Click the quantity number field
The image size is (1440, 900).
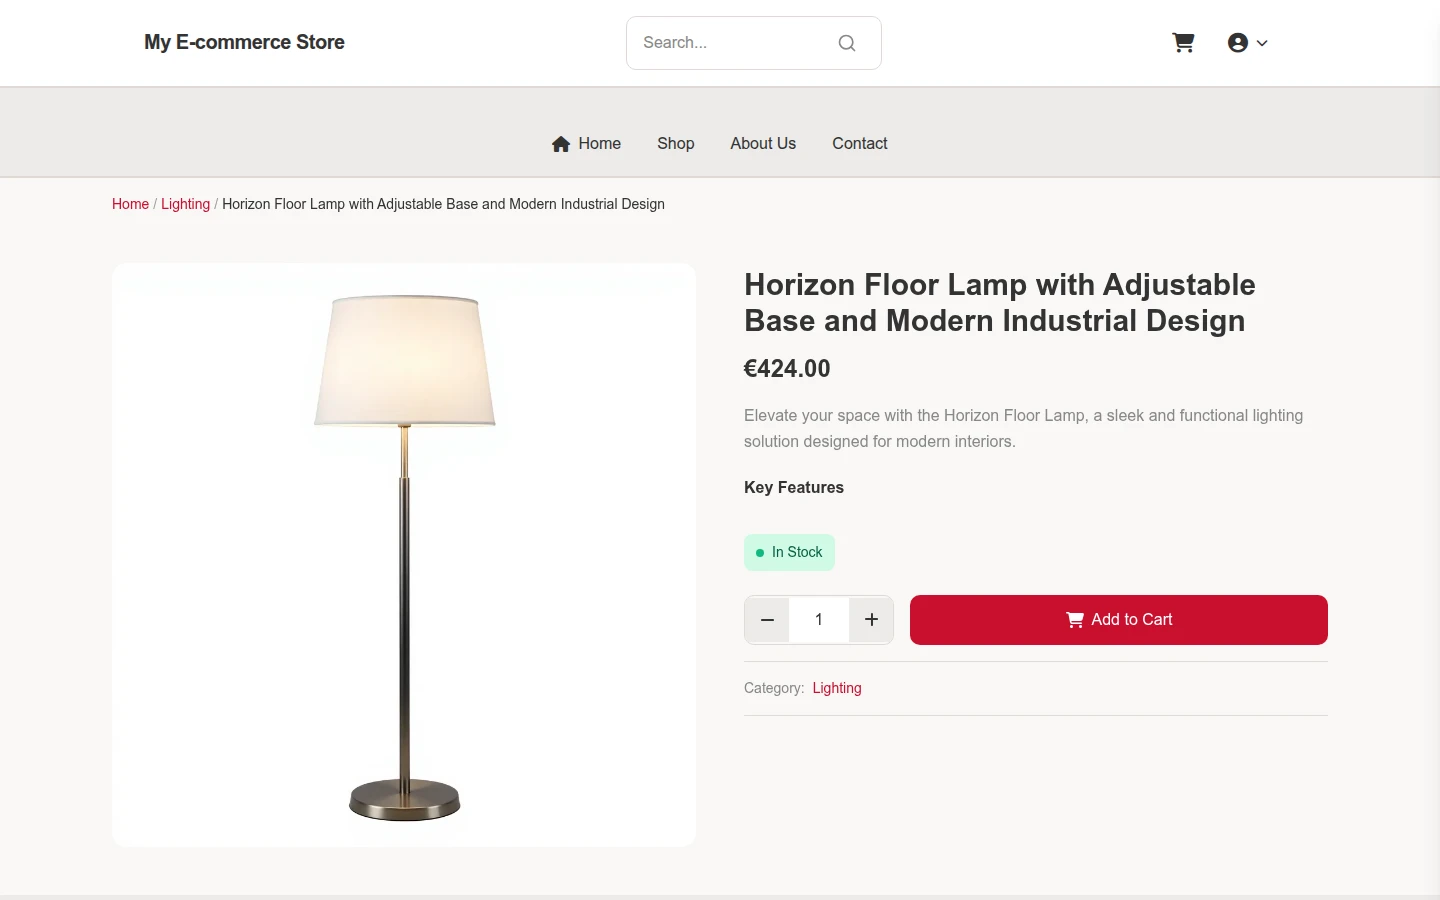[819, 620]
